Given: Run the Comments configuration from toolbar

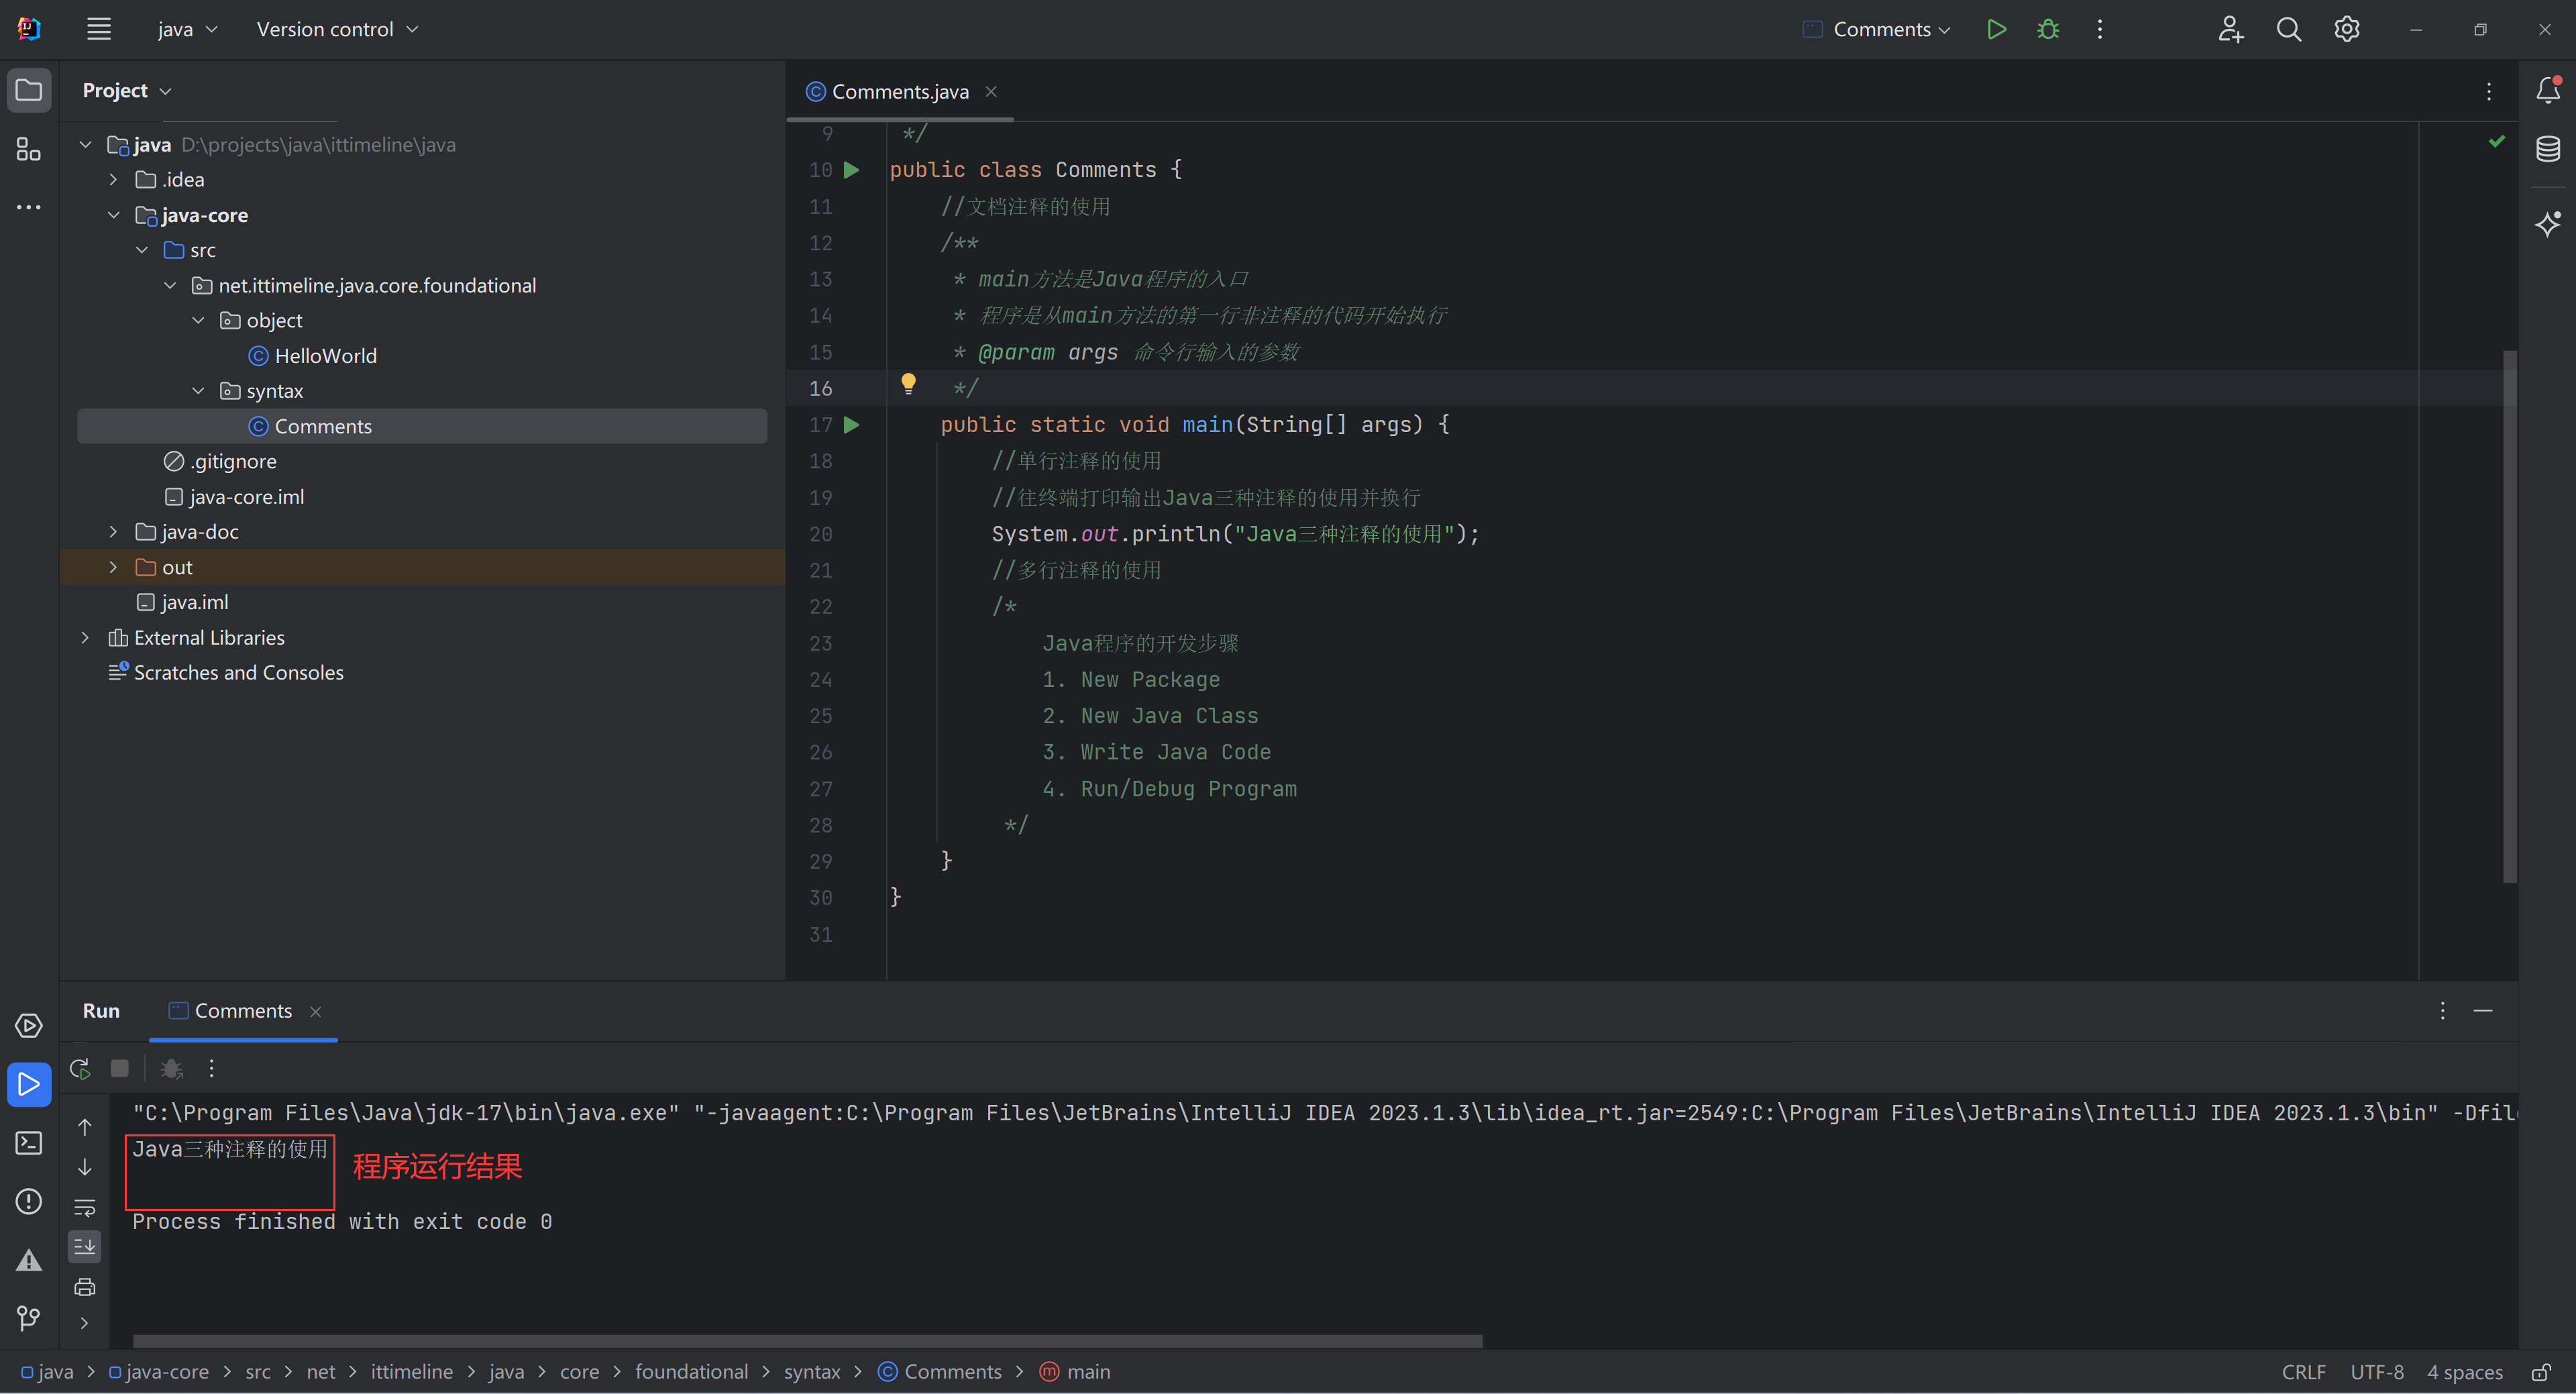Looking at the screenshot, I should coord(1996,29).
